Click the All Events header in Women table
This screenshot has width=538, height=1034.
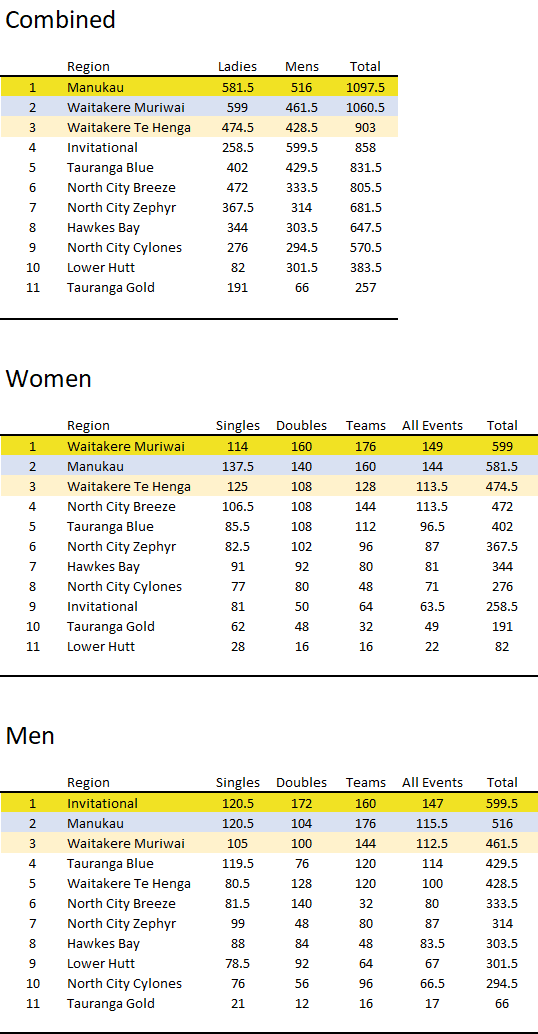[x=433, y=426]
